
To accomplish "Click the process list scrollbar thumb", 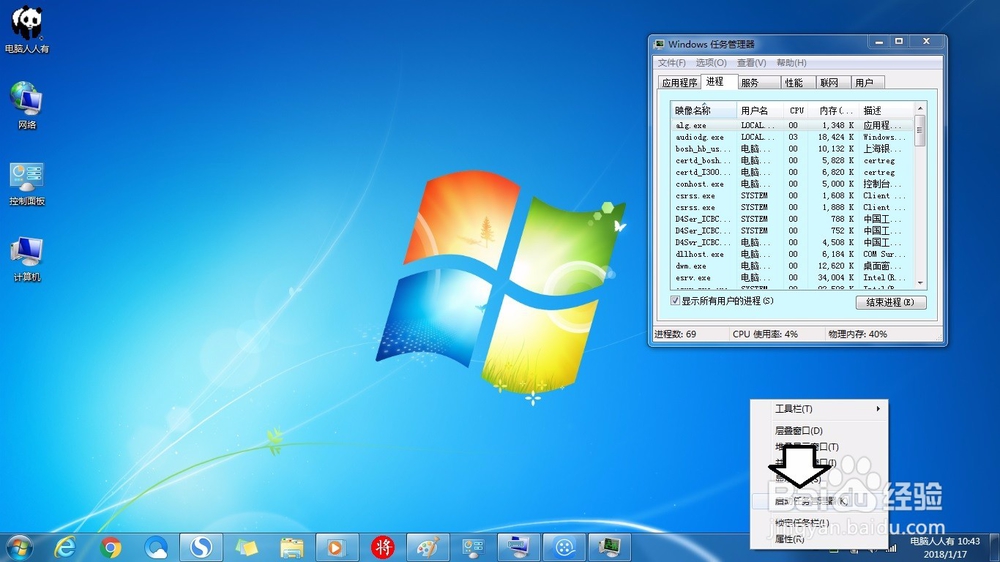I will [920, 131].
